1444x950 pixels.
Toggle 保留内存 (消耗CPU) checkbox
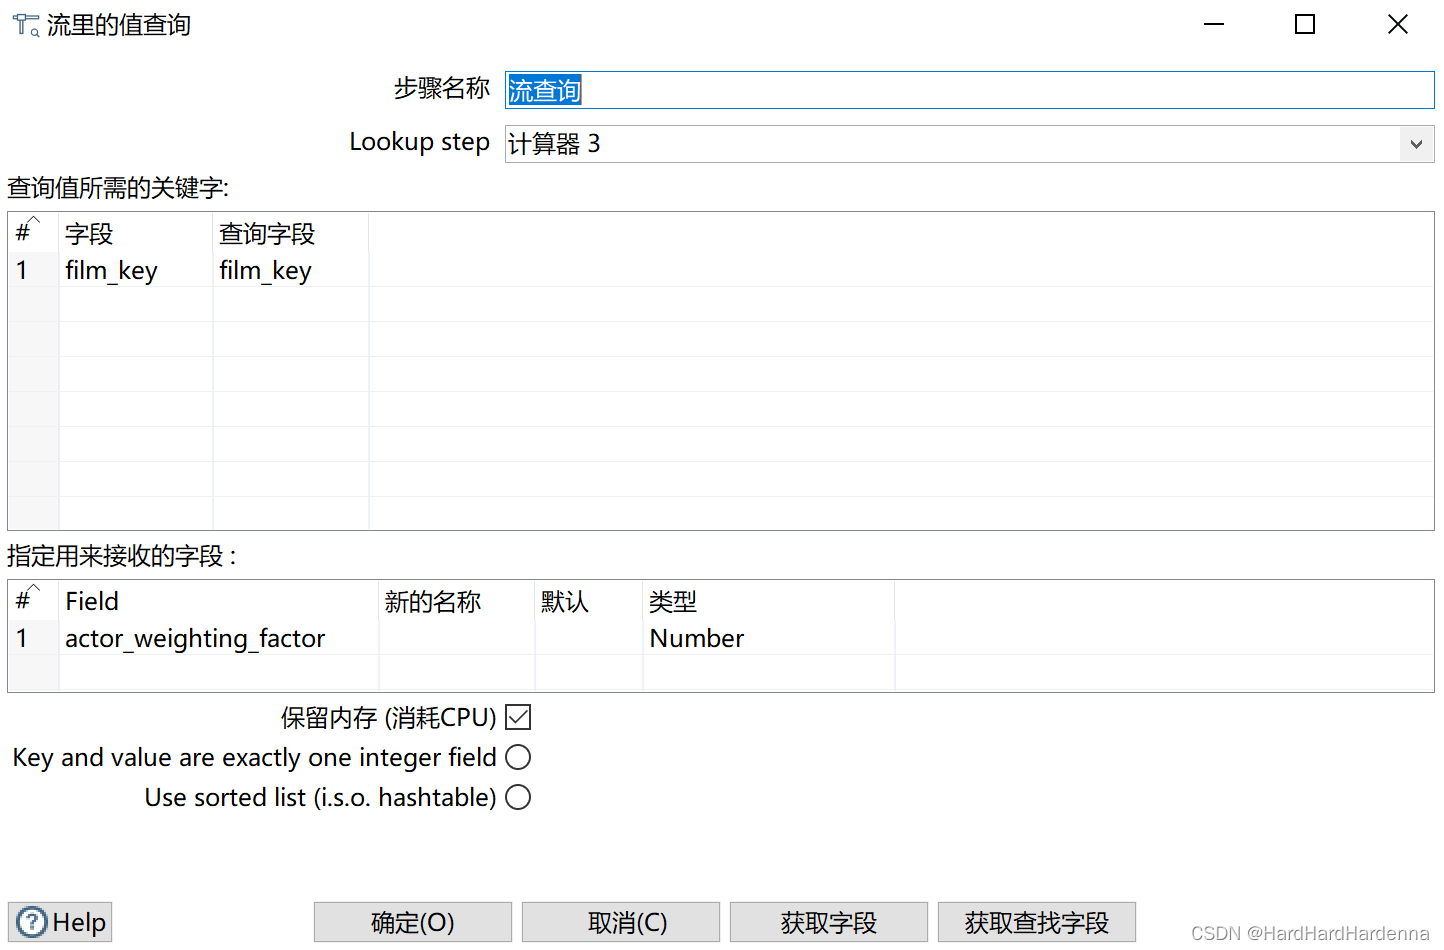coord(518,717)
